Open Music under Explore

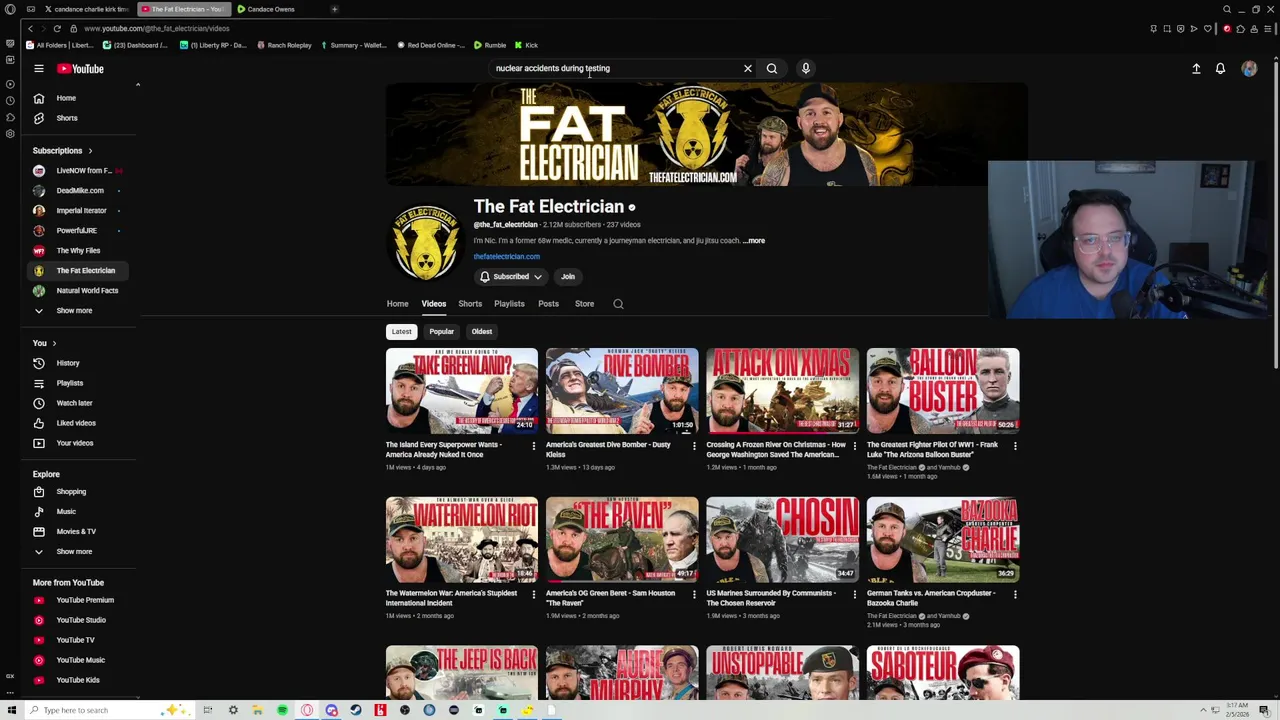(x=80, y=512)
